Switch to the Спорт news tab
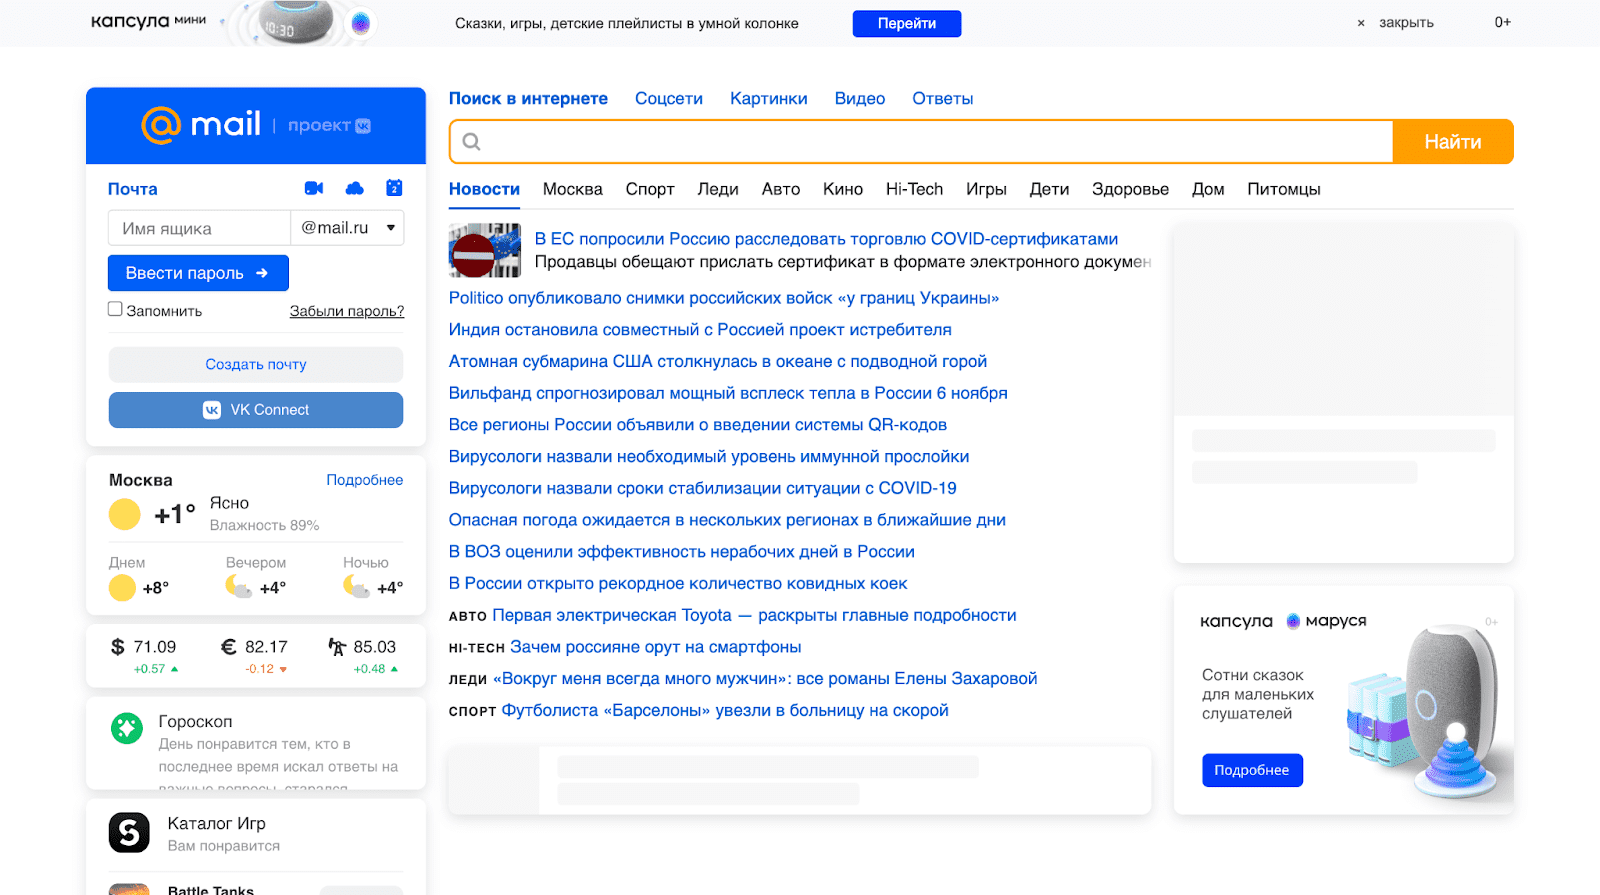Screen dimensions: 1600x895 point(650,189)
